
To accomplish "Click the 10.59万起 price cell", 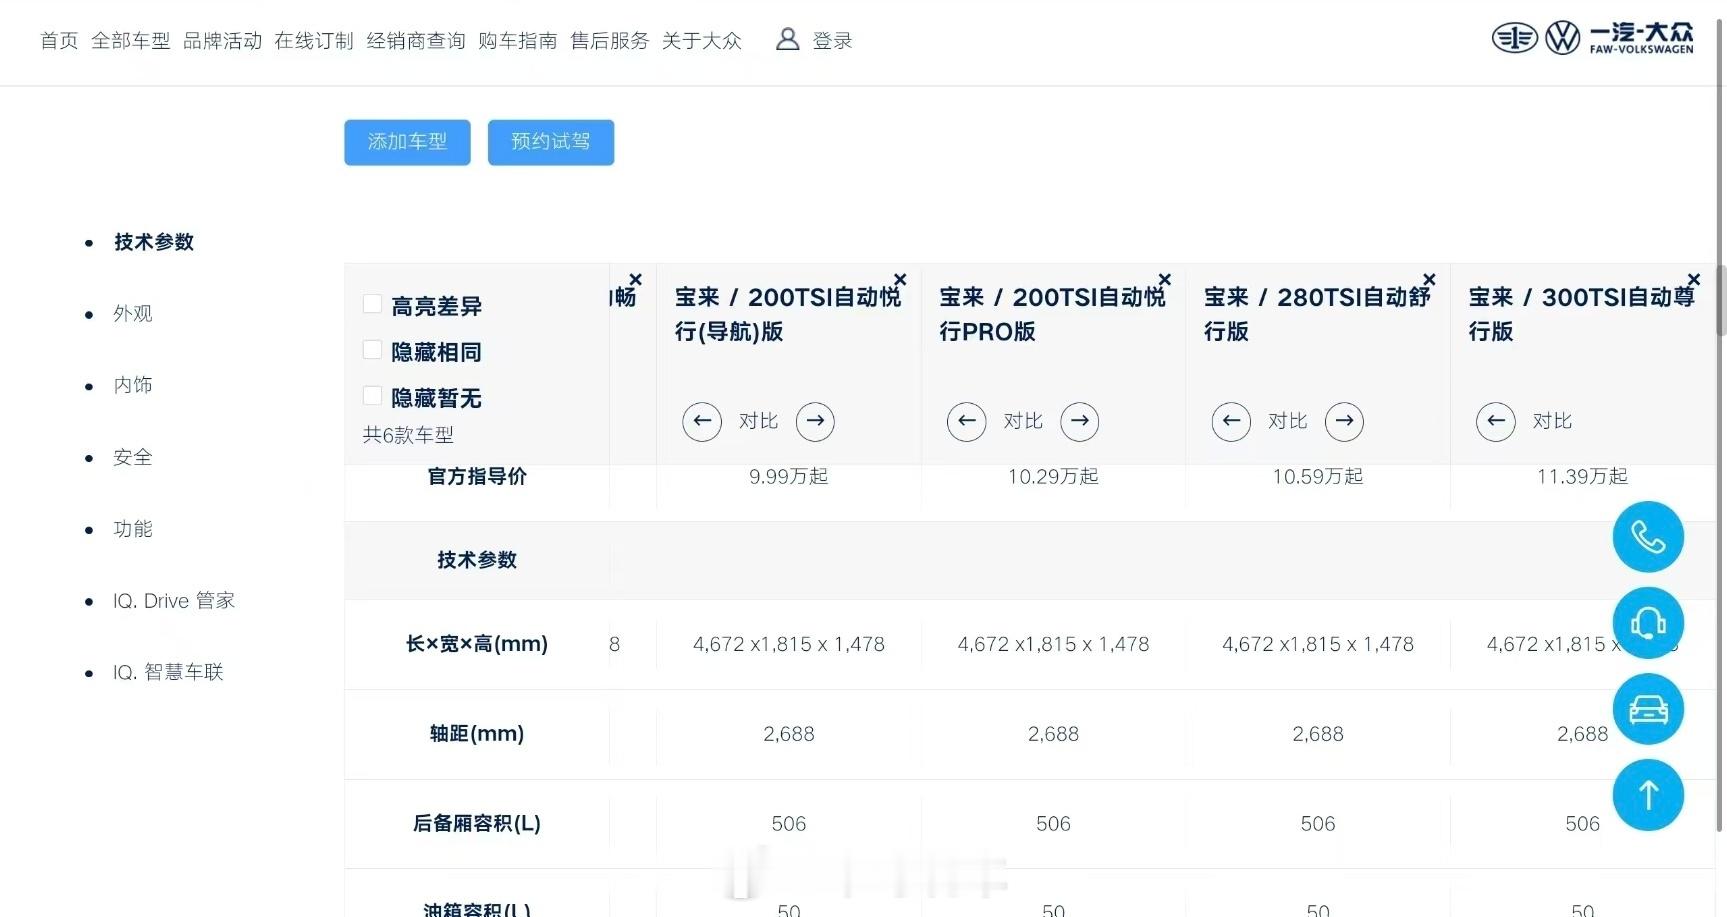I will coord(1318,477).
